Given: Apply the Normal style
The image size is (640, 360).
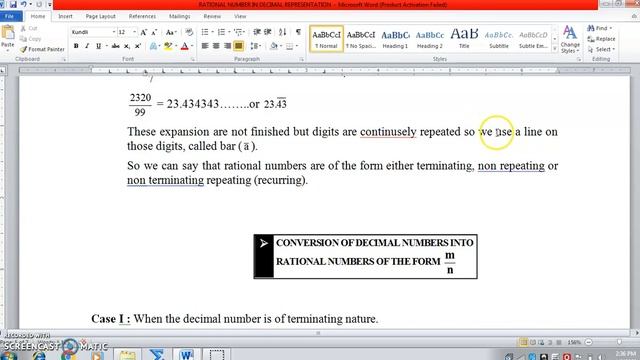Looking at the screenshot, I should (326, 39).
